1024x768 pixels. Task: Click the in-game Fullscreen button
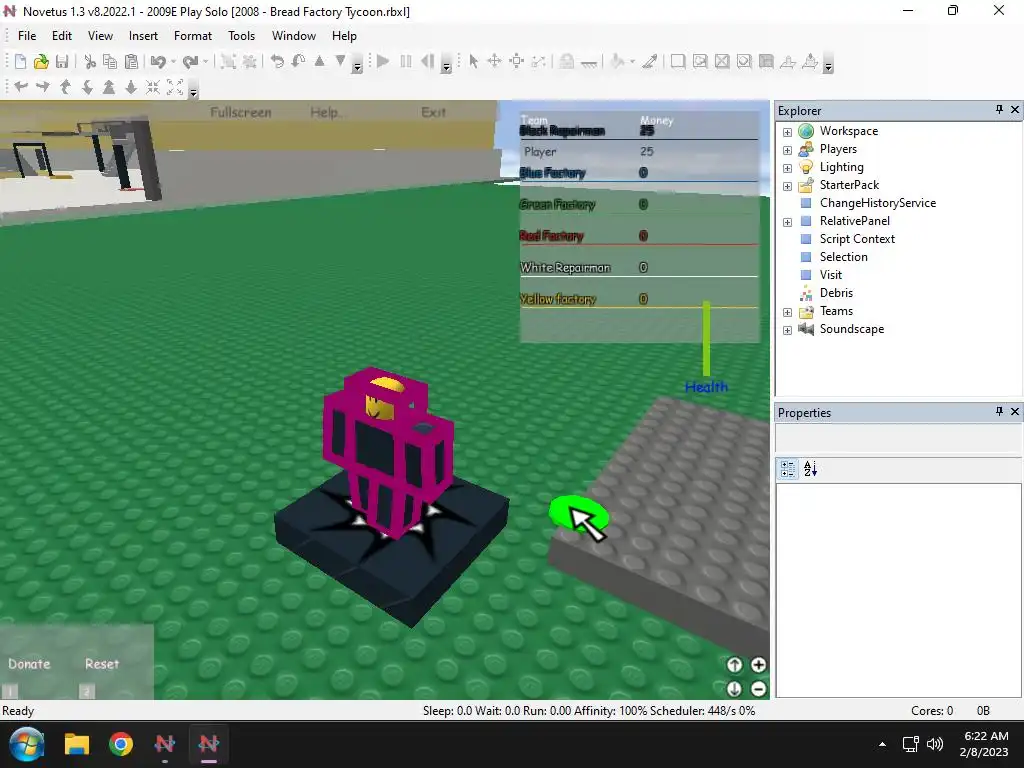[240, 112]
